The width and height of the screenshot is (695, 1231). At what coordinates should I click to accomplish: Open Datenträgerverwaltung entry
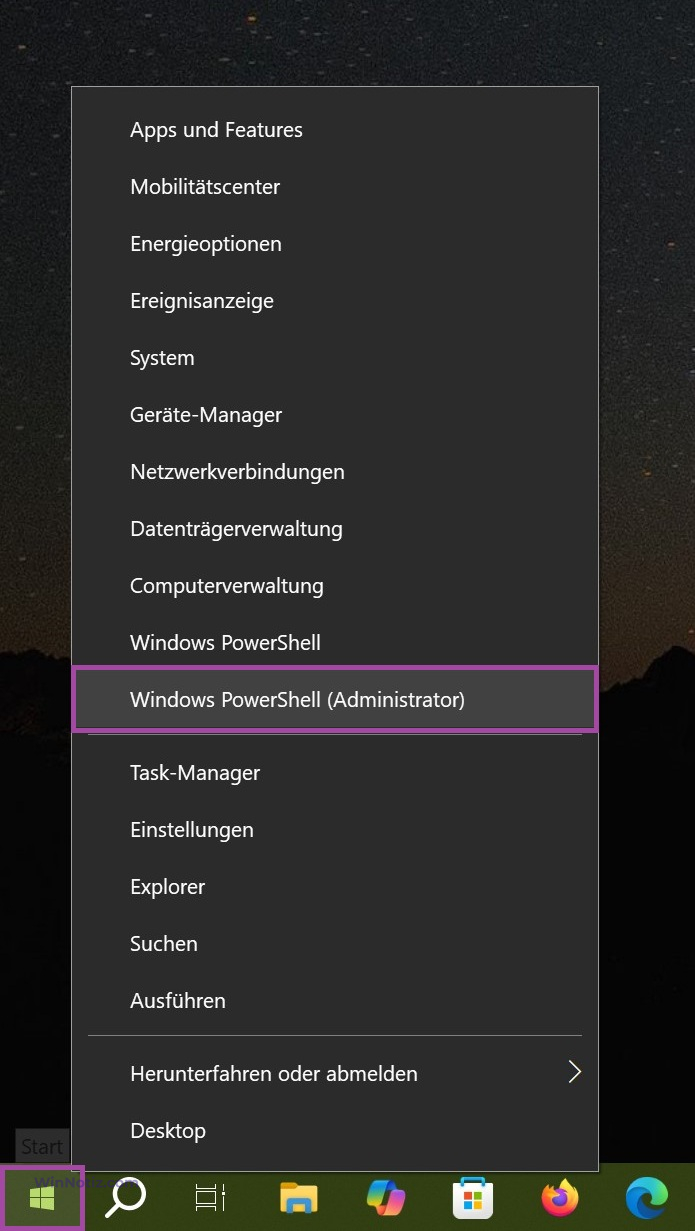tap(335, 529)
